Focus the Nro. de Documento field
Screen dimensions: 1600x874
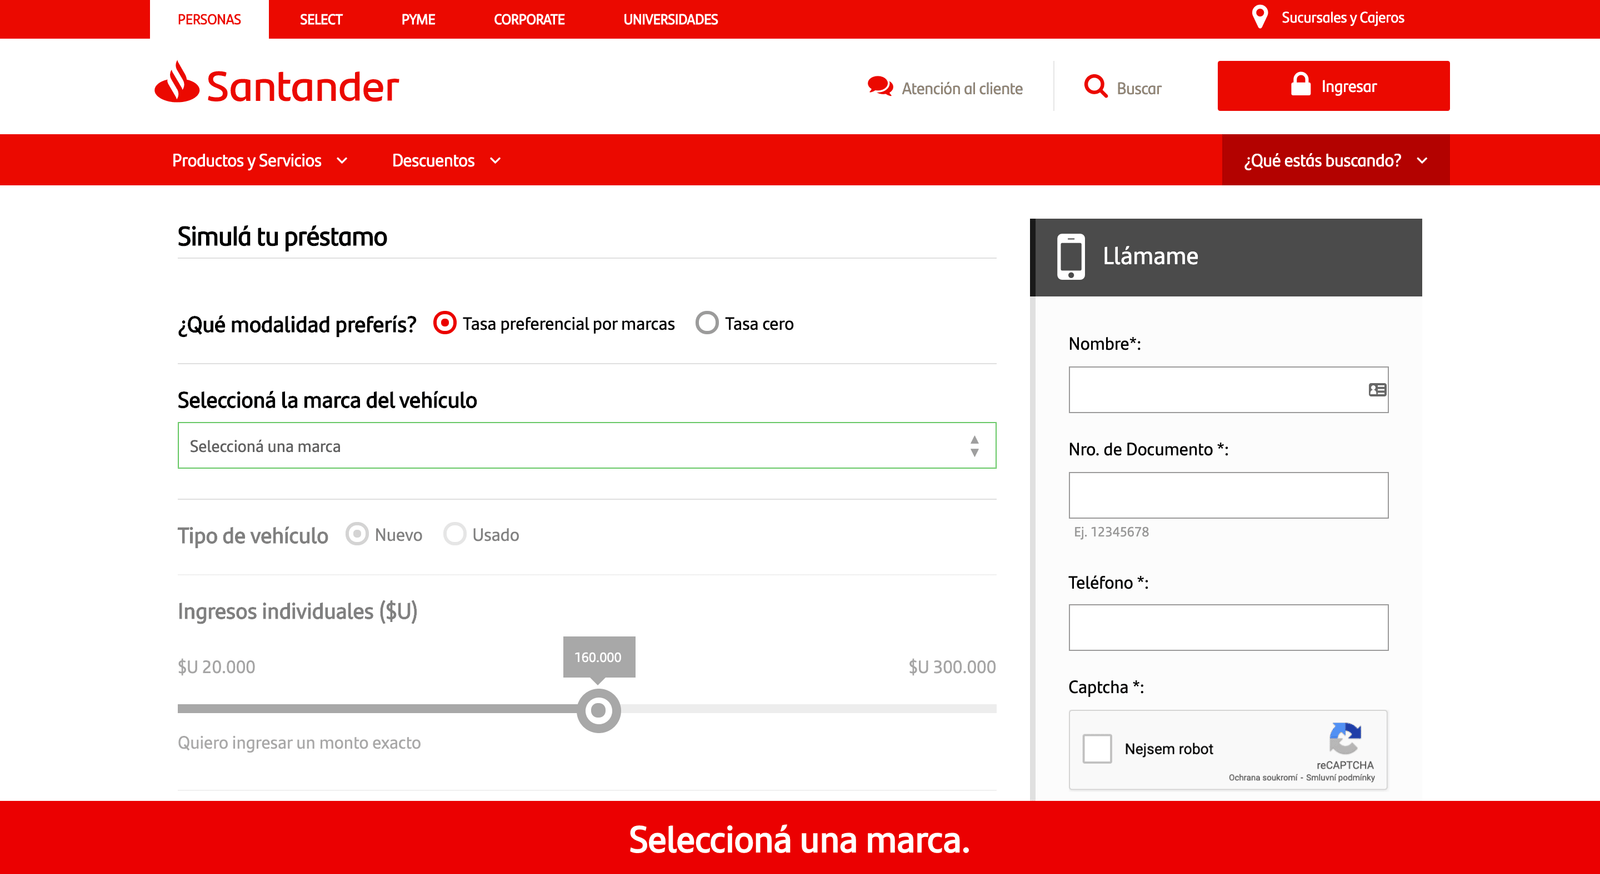(x=1229, y=495)
